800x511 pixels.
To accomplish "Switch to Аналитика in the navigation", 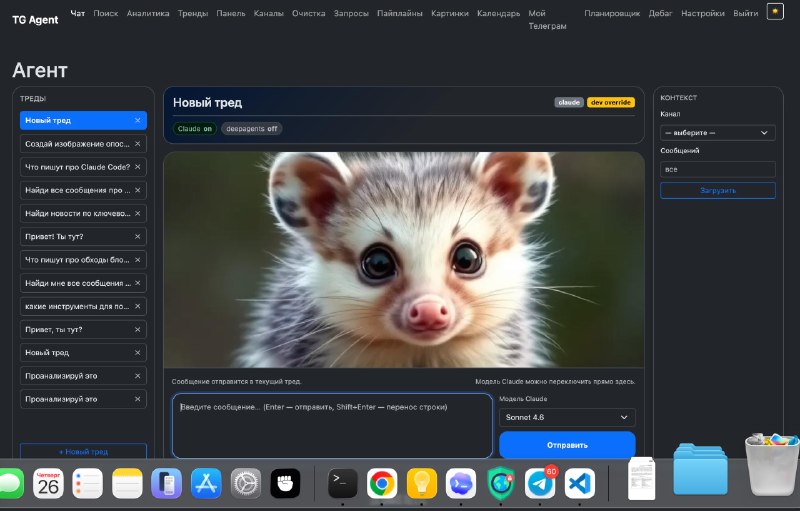I will coord(148,13).
